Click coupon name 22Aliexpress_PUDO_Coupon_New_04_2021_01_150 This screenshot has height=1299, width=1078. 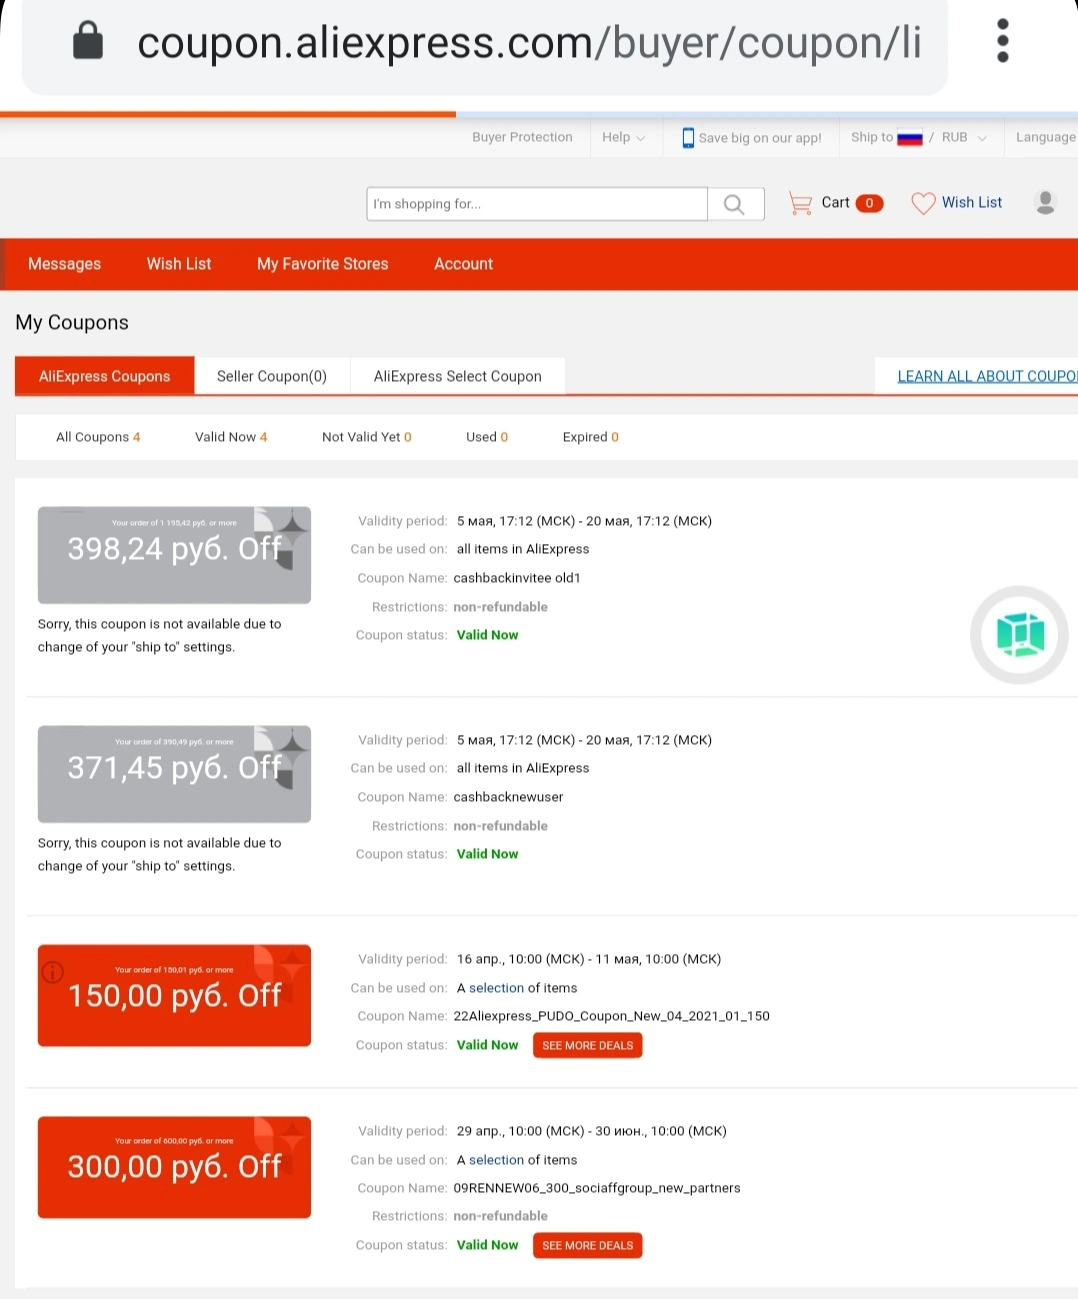pyautogui.click(x=612, y=1016)
